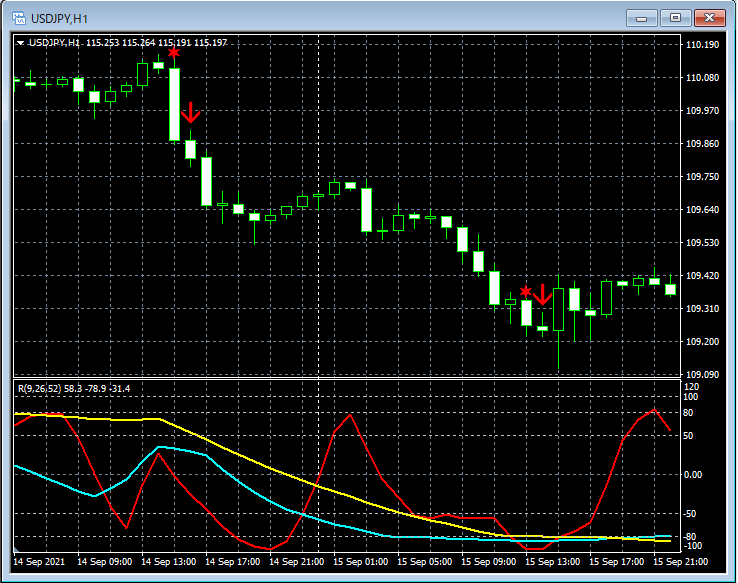
Task: Click the 15 Sep 01:00 time axis label
Action: coord(361,562)
